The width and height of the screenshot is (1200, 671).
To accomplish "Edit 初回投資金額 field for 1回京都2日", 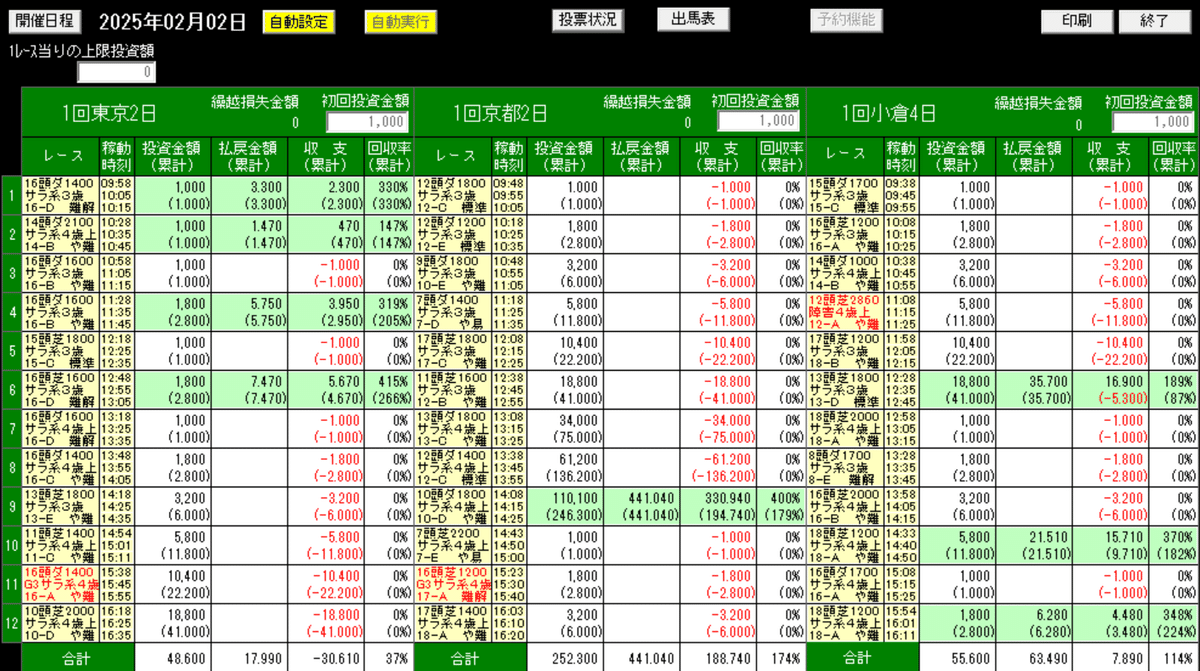I will tap(759, 122).
